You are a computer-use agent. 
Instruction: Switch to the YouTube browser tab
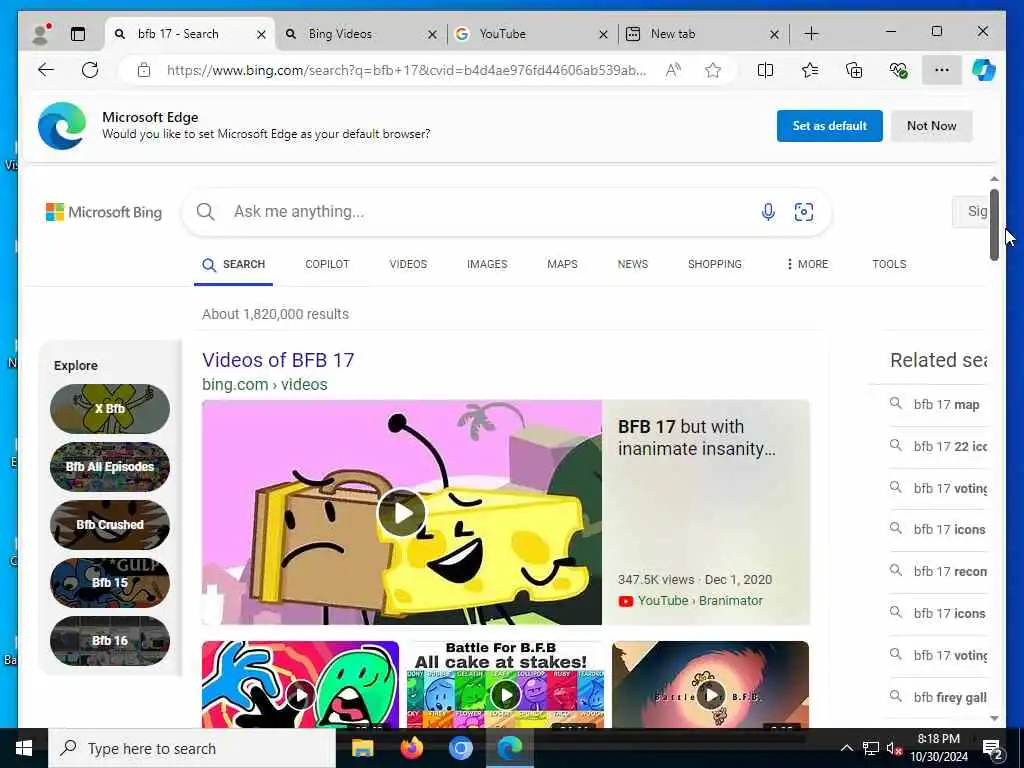pos(502,34)
